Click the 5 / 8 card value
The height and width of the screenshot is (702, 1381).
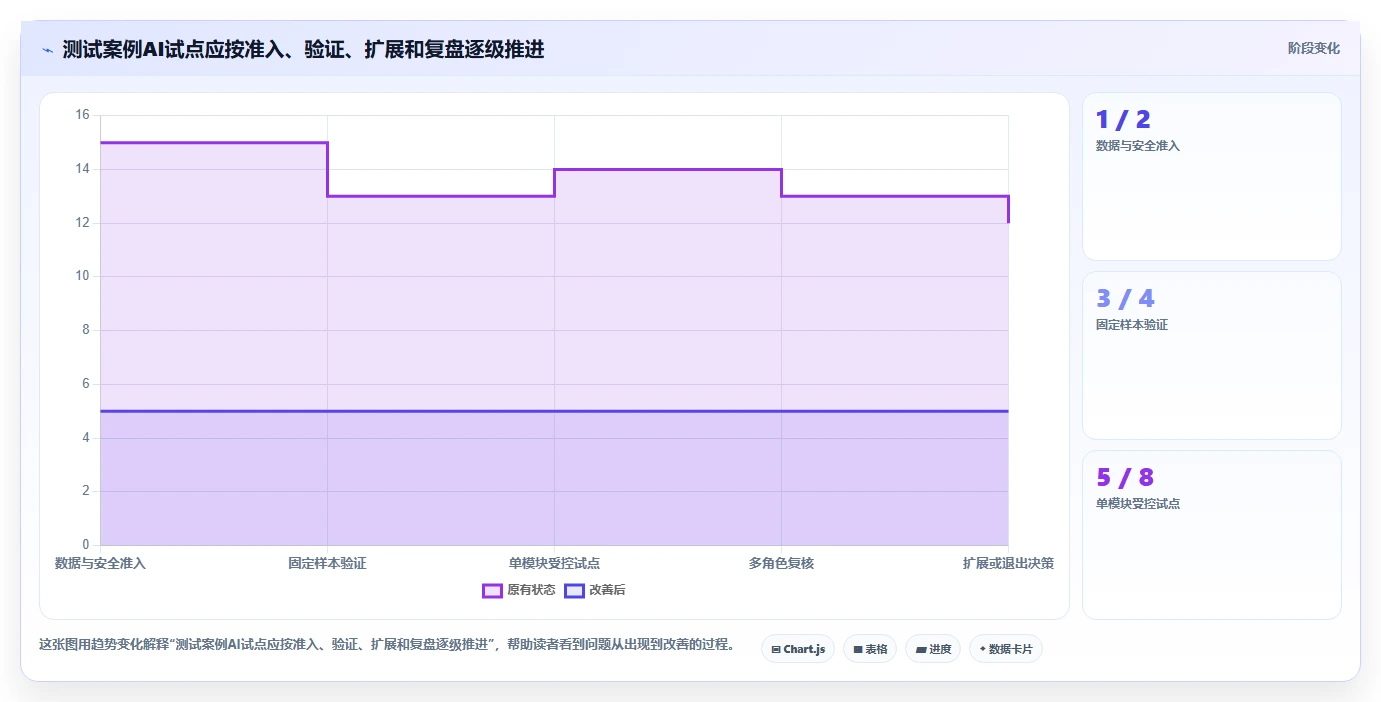point(1125,477)
